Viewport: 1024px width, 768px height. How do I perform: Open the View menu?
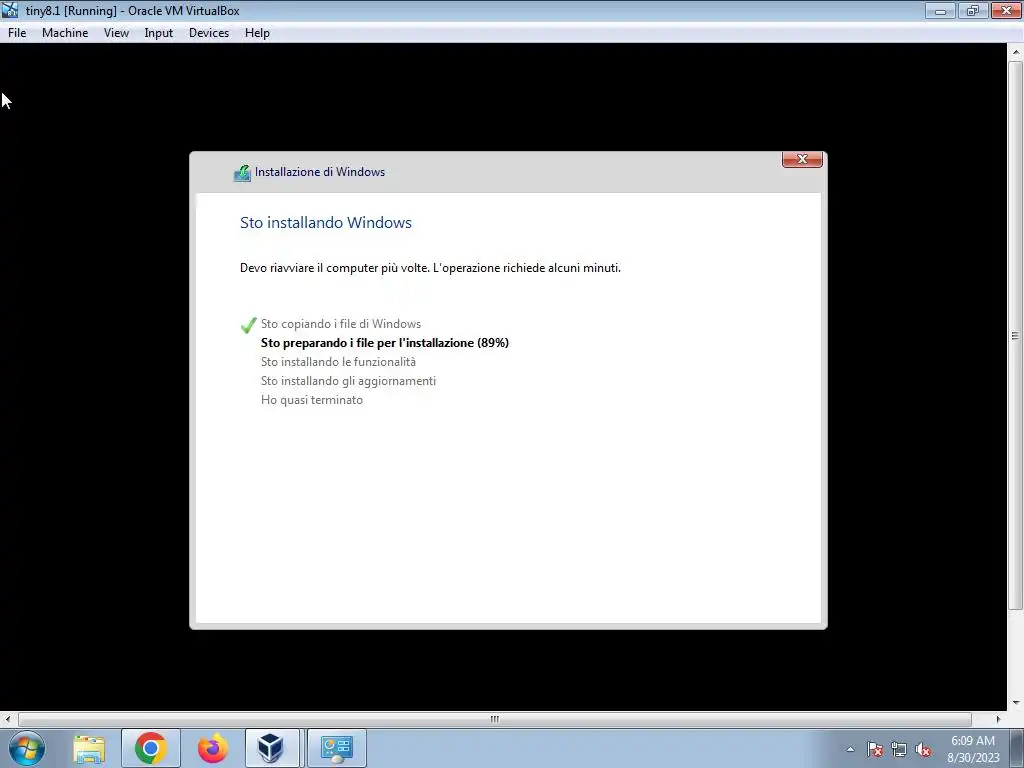[116, 33]
